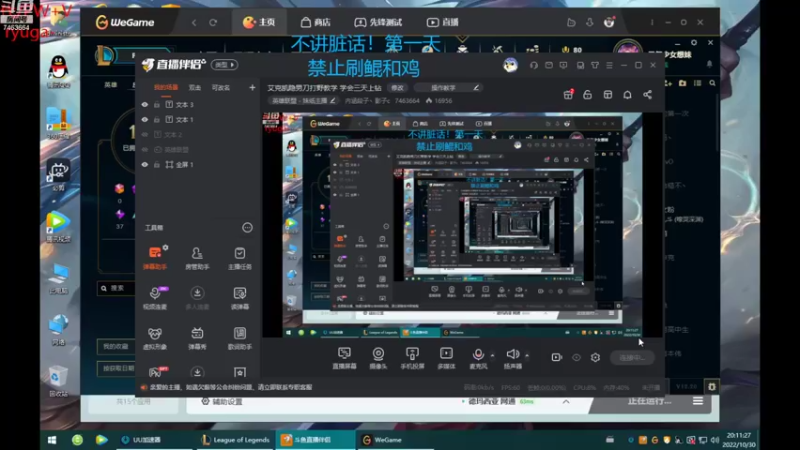Toggle visibility eye for 文本 2

pos(145,135)
